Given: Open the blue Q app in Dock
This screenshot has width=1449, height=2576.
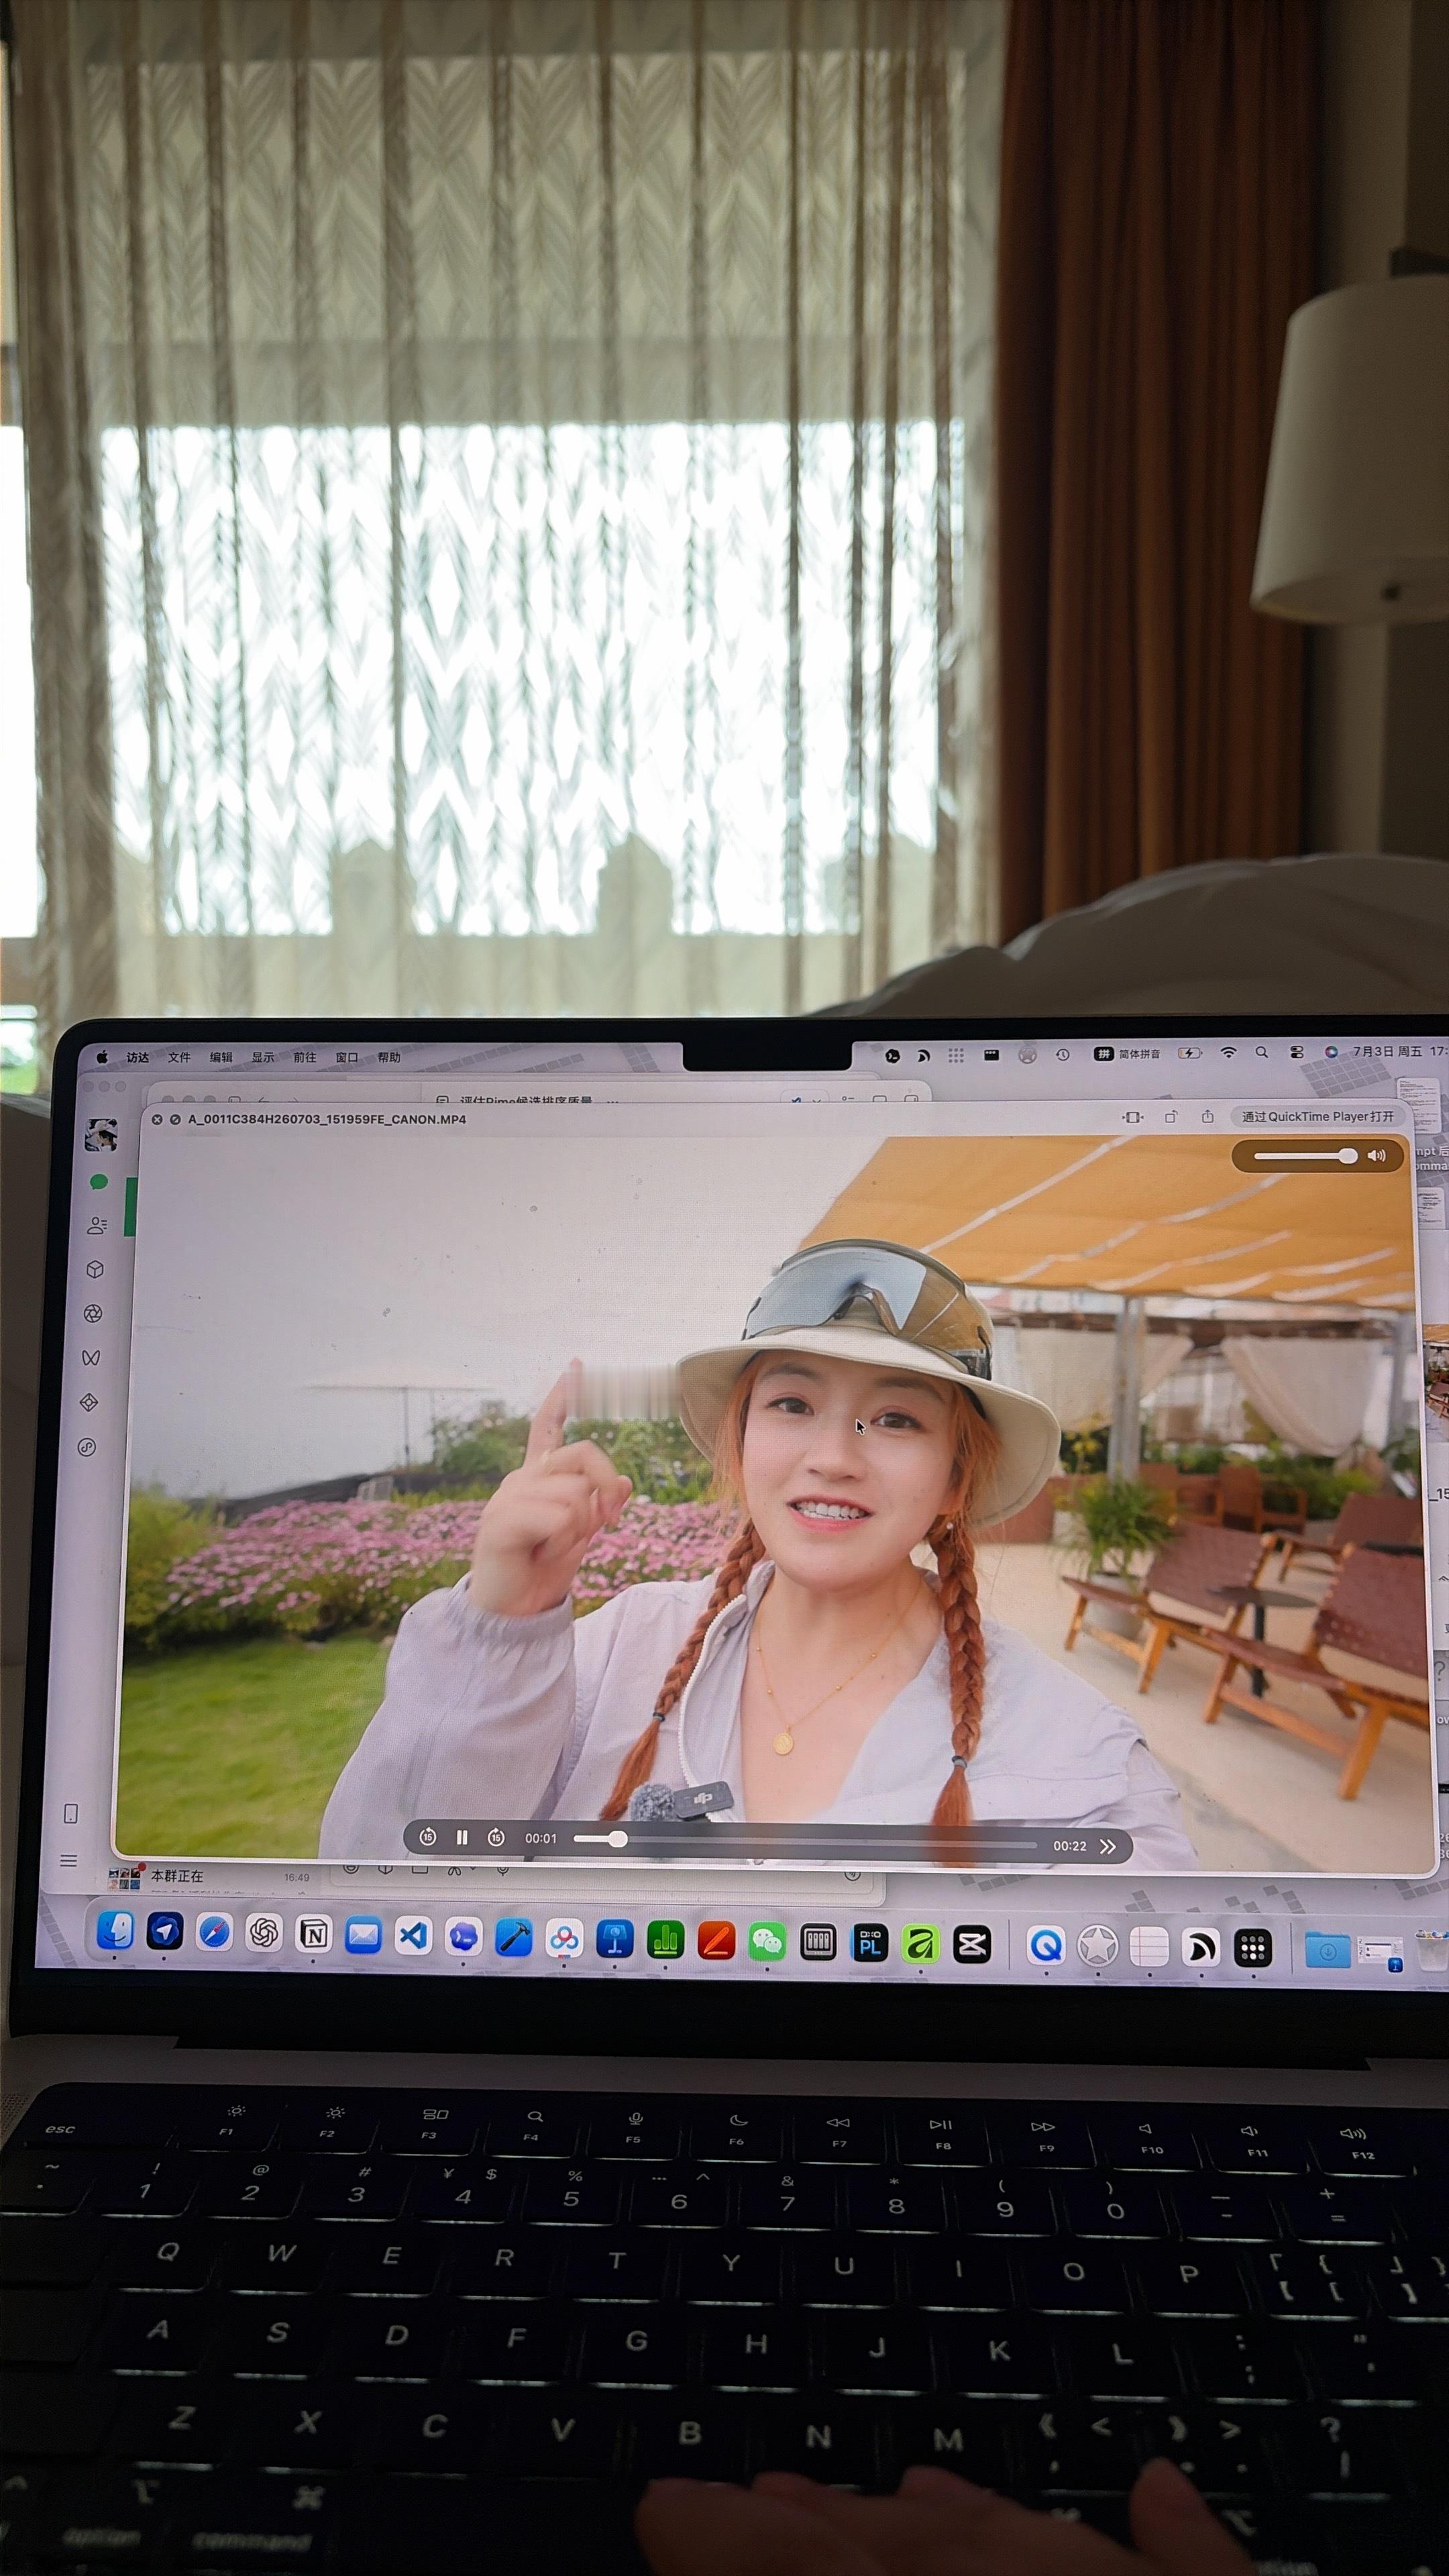Looking at the screenshot, I should pyautogui.click(x=1046, y=1946).
